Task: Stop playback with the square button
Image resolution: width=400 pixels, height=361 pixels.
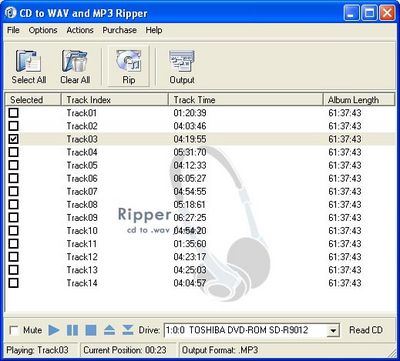Action: [x=91, y=330]
